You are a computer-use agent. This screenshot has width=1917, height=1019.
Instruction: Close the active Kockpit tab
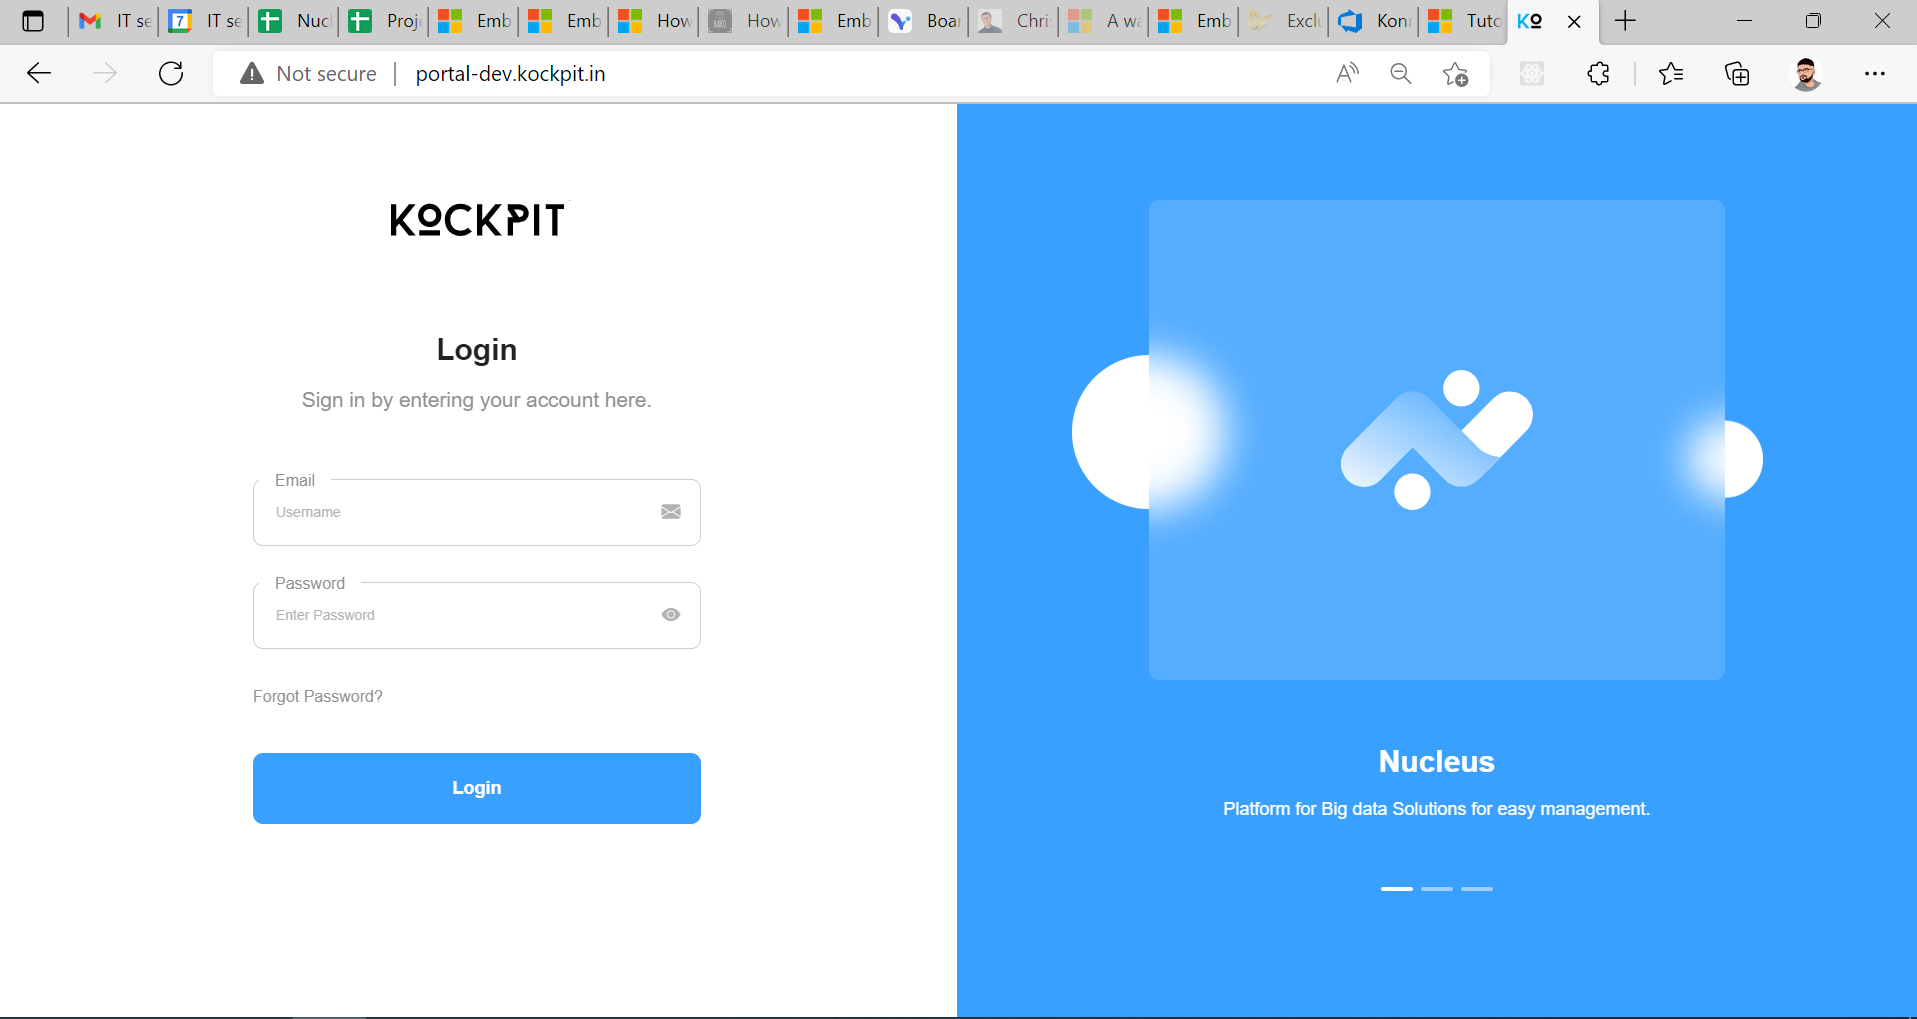pyautogui.click(x=1574, y=21)
